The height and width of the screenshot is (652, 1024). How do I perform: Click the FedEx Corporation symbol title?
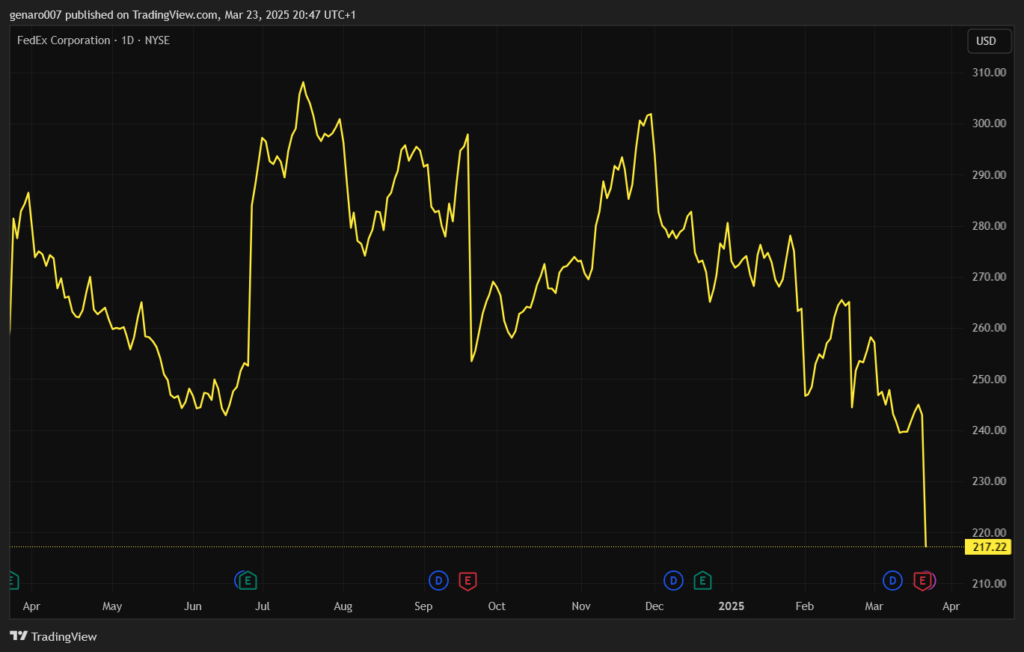(63, 41)
